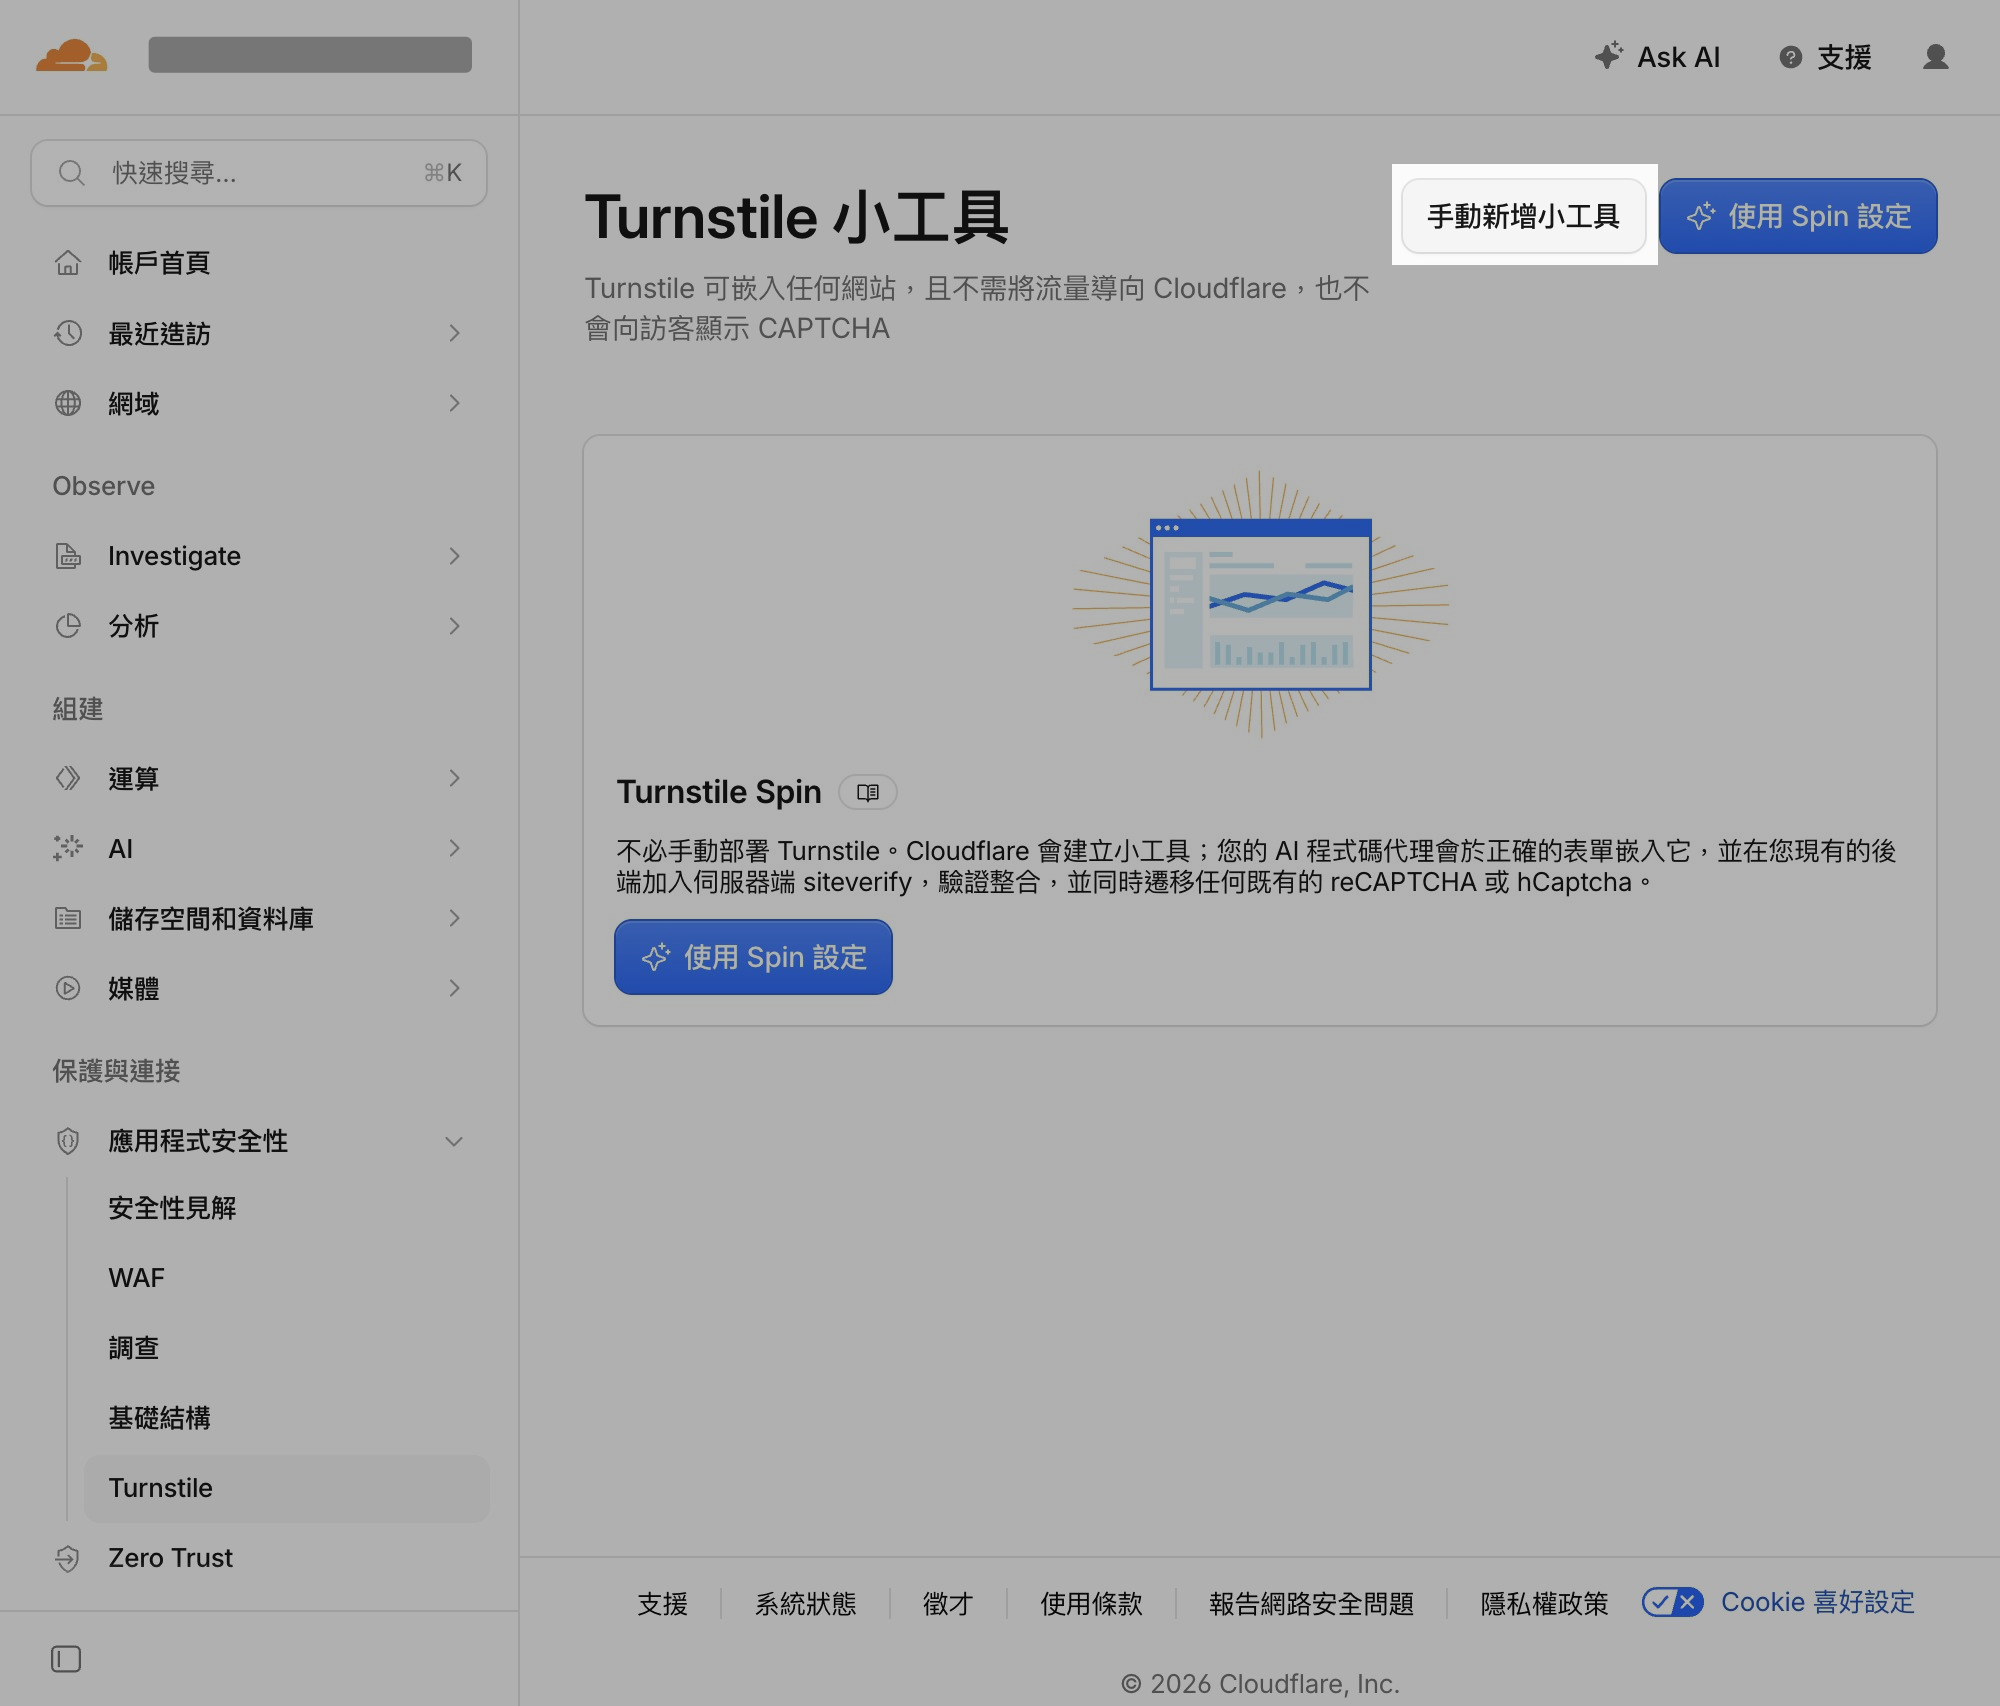
Task: Expand the 媒體 chevron
Action: tap(454, 988)
